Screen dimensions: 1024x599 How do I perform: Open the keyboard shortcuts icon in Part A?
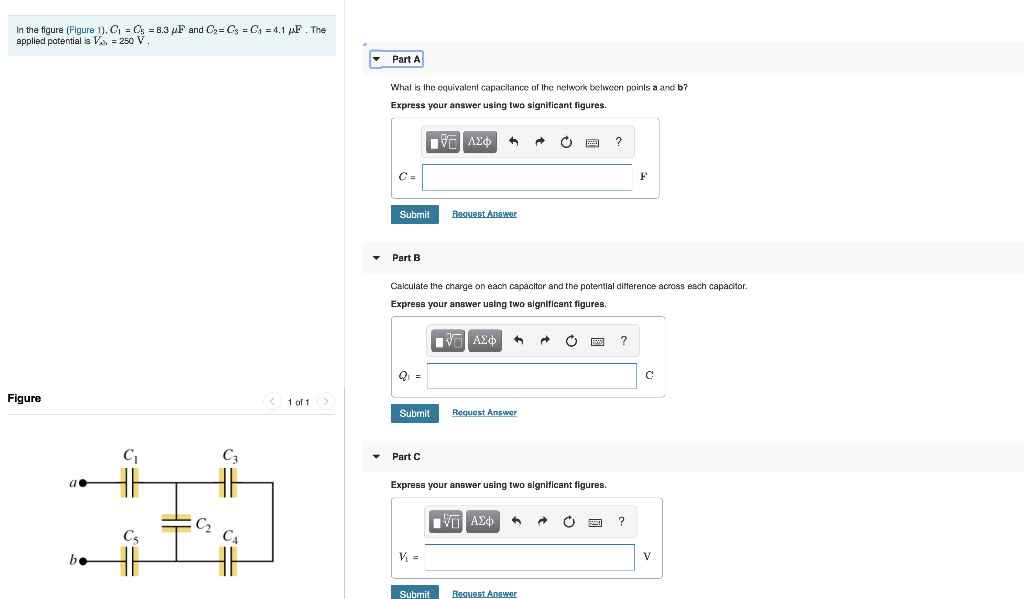click(592, 141)
